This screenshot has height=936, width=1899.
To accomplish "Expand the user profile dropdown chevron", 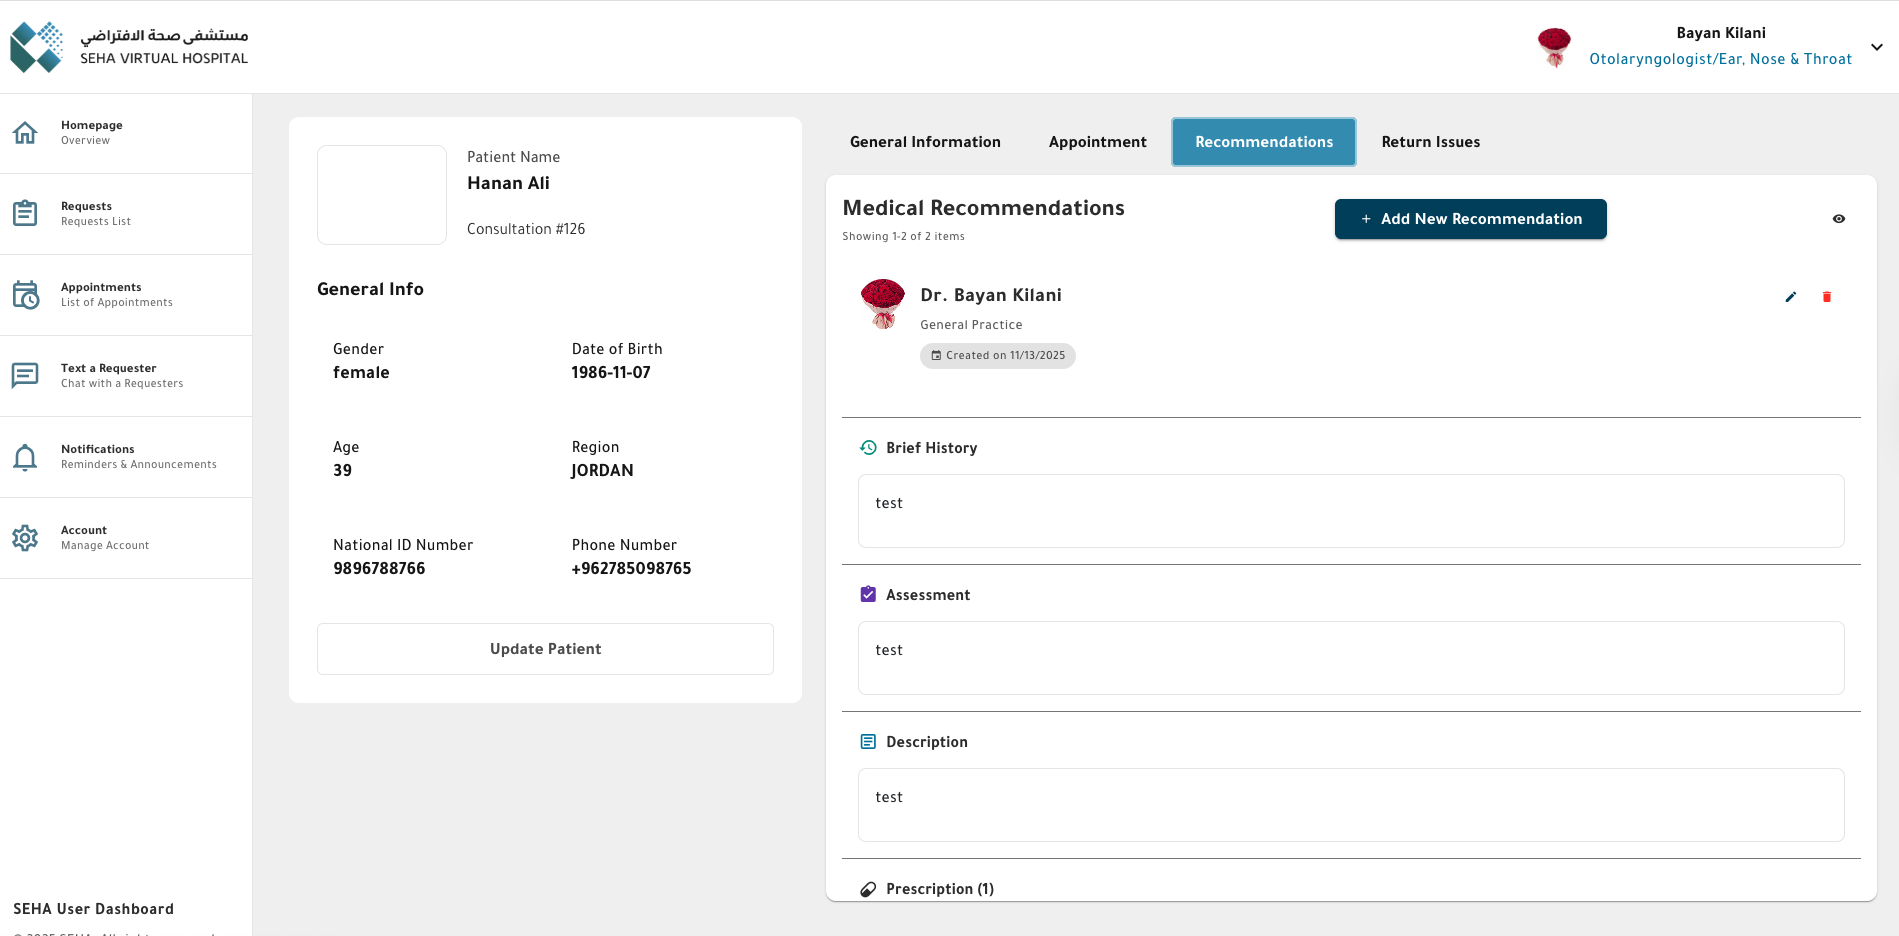I will [x=1876, y=47].
